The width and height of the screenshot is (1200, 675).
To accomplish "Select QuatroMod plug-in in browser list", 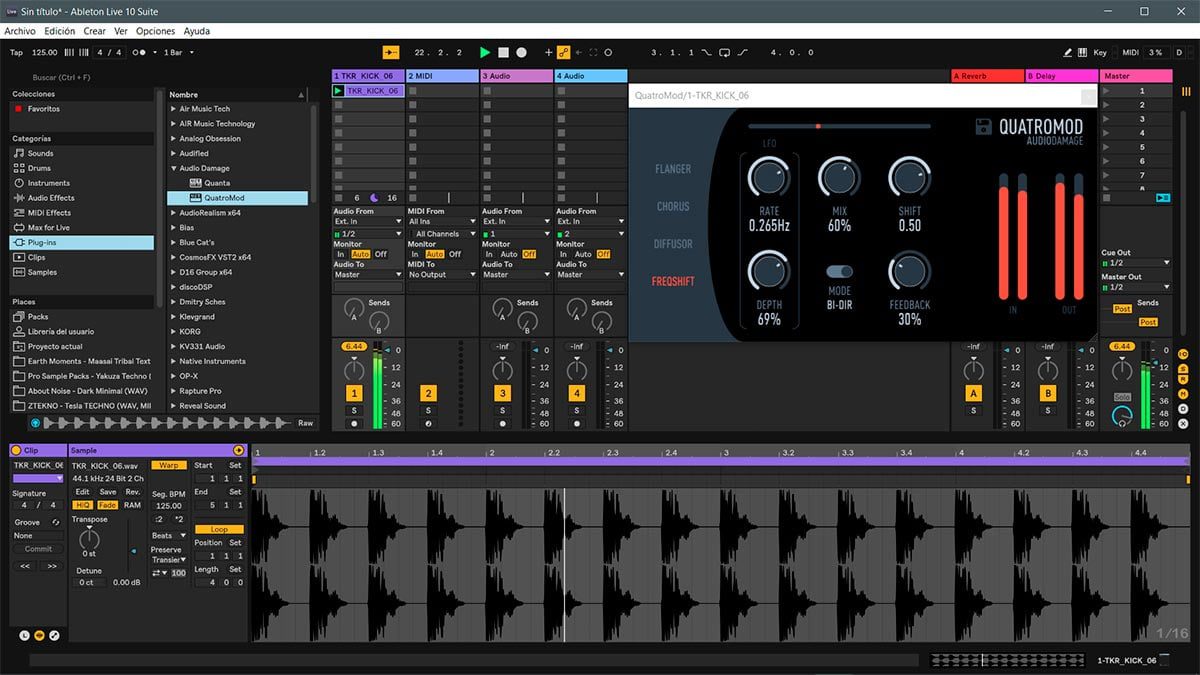I will (x=237, y=198).
